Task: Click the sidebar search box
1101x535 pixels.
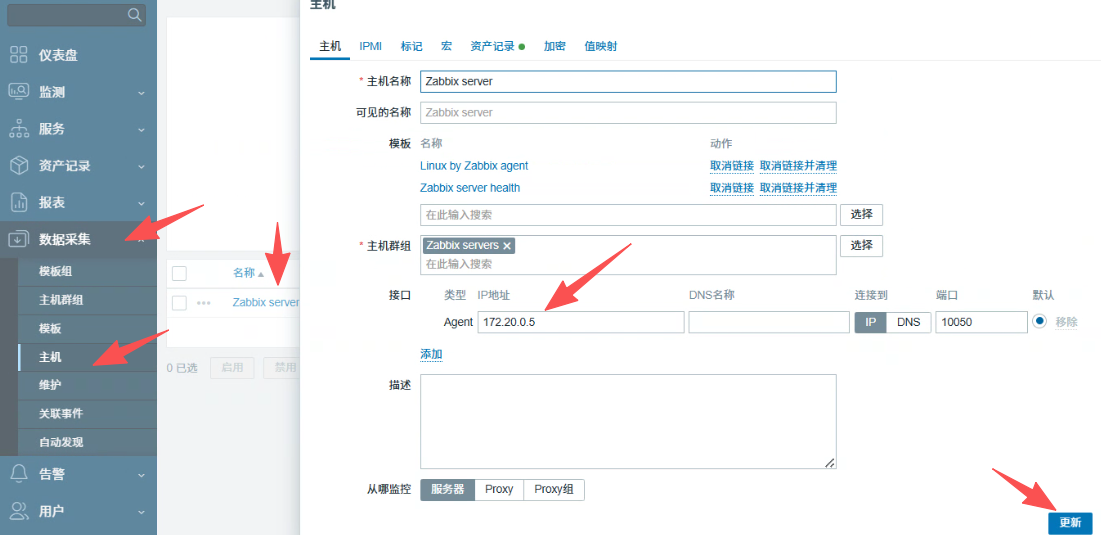Action: 77,15
